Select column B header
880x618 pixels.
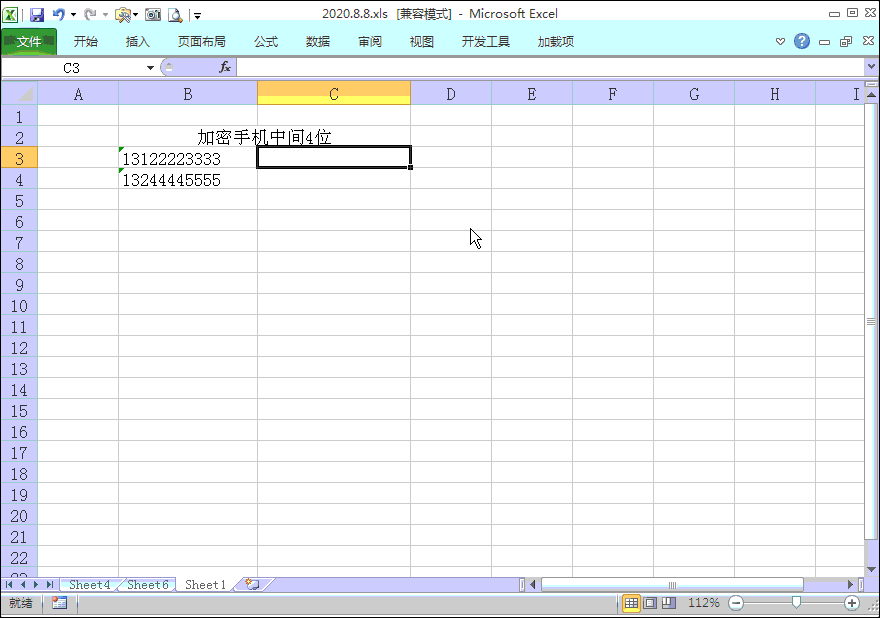point(188,94)
